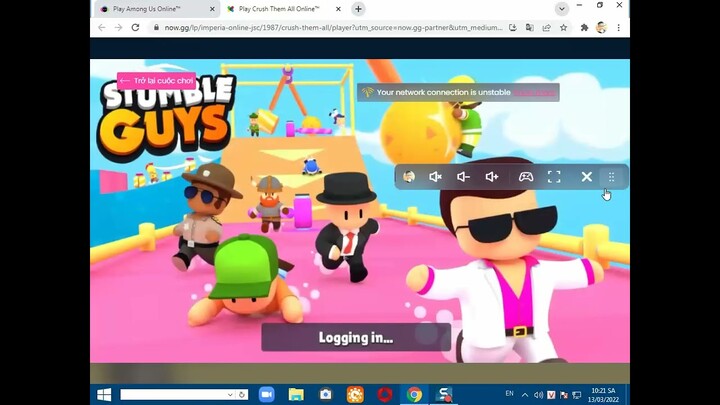
Task: Click the 'Trở lại cuộc chơi' back button
Action: coord(157,81)
